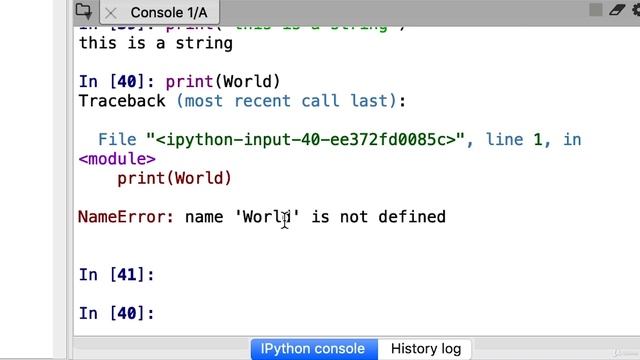This screenshot has height=360, width=640.
Task: Close the Console 1/A tab
Action: (x=111, y=13)
